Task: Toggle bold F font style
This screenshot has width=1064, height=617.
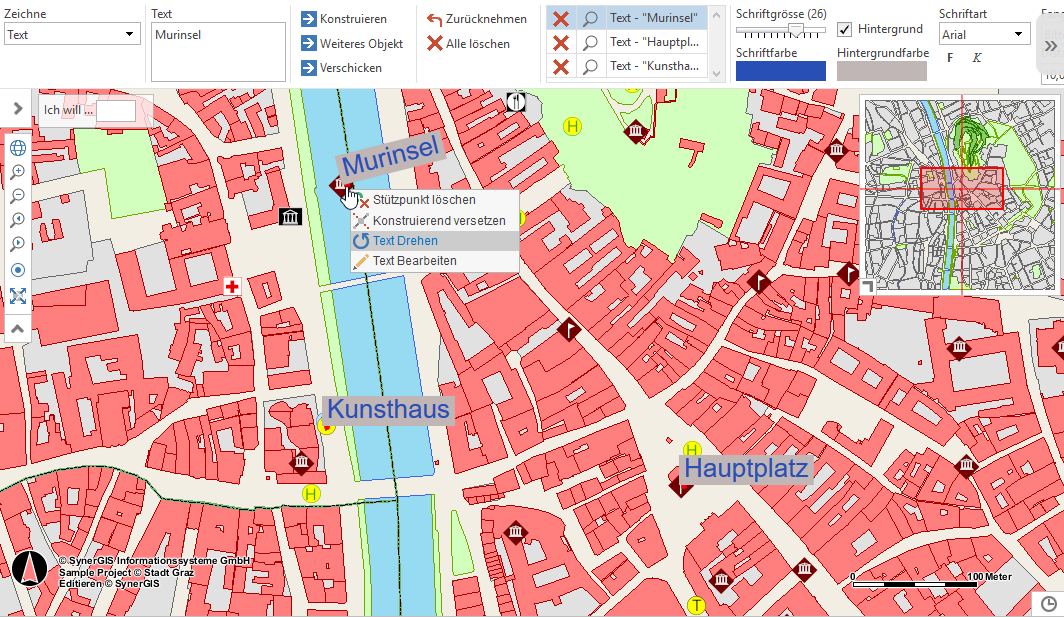Action: [x=951, y=58]
